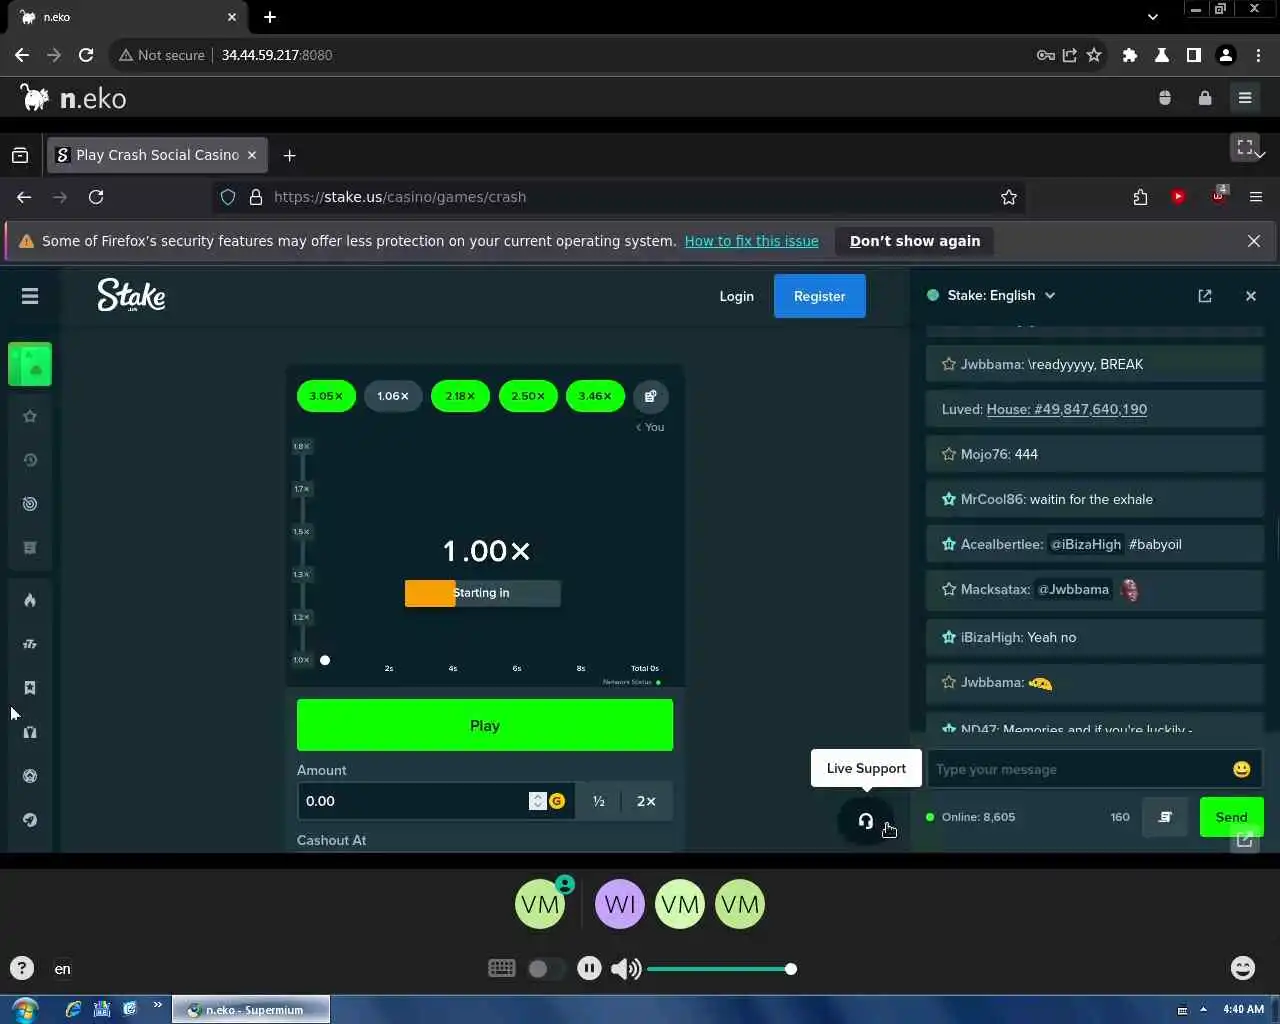The image size is (1280, 1024).
Task: Open chat rules icon next to Send
Action: [1165, 817]
